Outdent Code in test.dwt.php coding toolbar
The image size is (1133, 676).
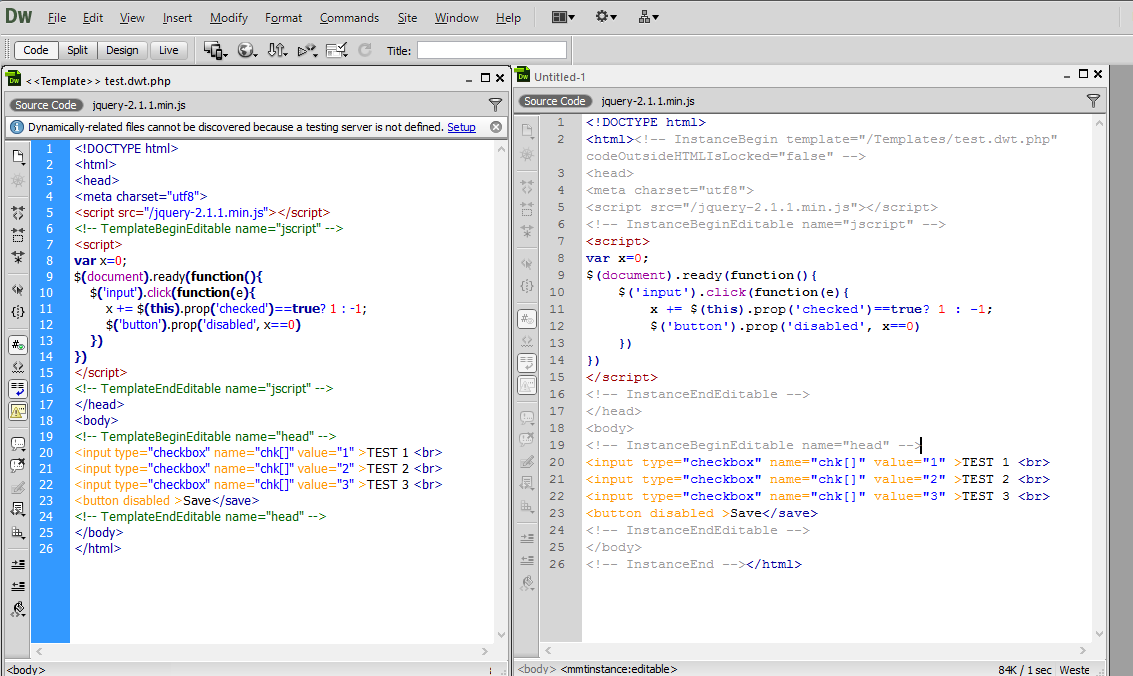[x=18, y=586]
